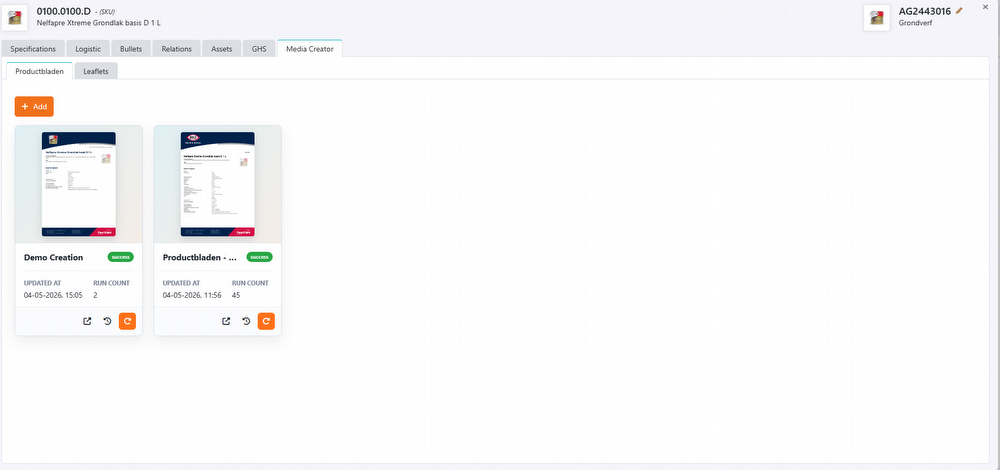Rerun the Productbladen card with orange refresh
1000x470 pixels.
[x=266, y=321]
